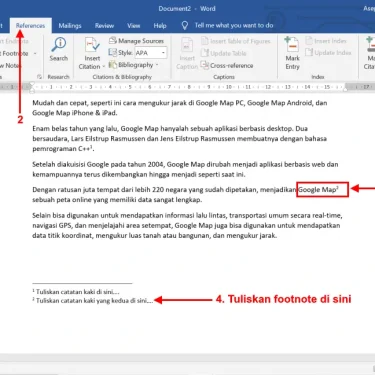The image size is (375, 375).
Task: Click Insert Table of Figures
Action: 236,41
